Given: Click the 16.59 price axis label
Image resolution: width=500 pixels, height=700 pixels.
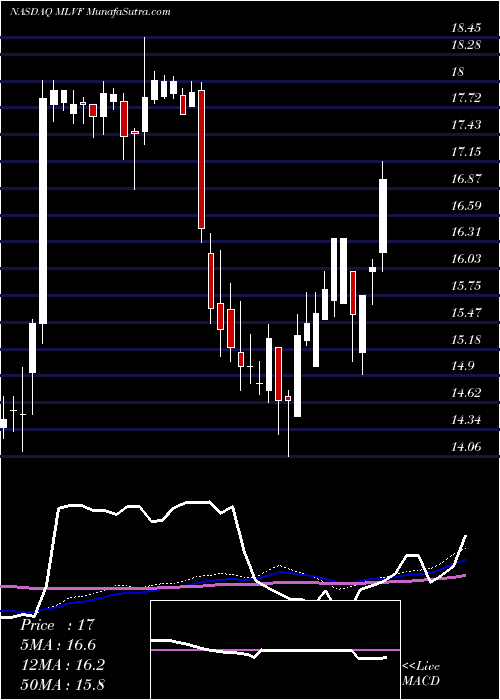Looking at the screenshot, I should click(466, 205).
